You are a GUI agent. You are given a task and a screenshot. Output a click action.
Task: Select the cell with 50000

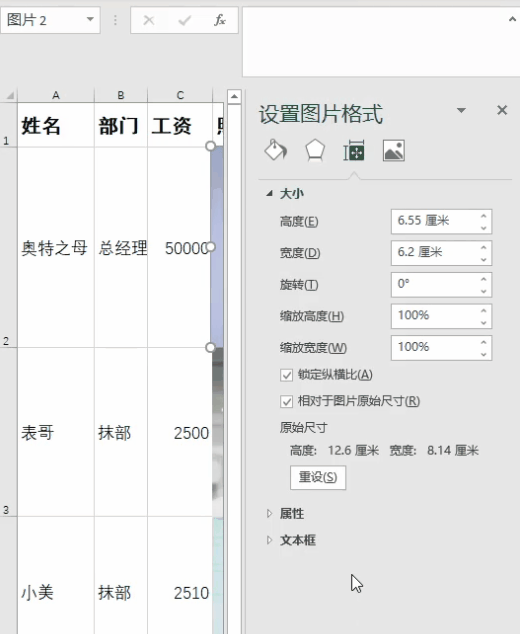pyautogui.click(x=180, y=247)
